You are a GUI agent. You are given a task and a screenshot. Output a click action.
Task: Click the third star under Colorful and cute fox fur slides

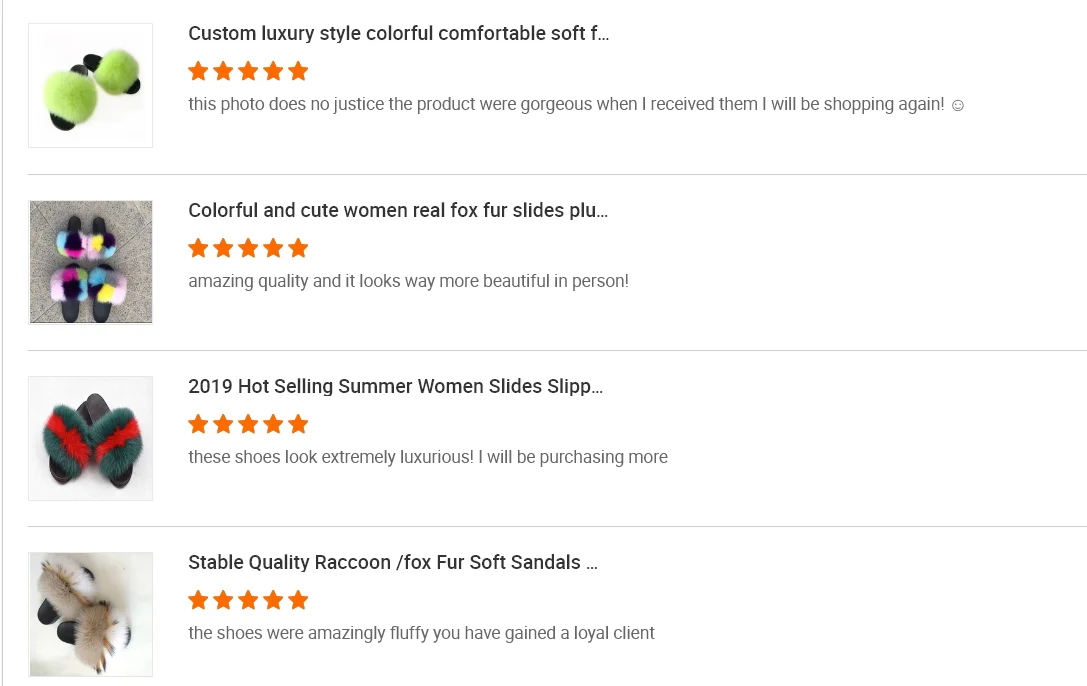[x=248, y=248]
